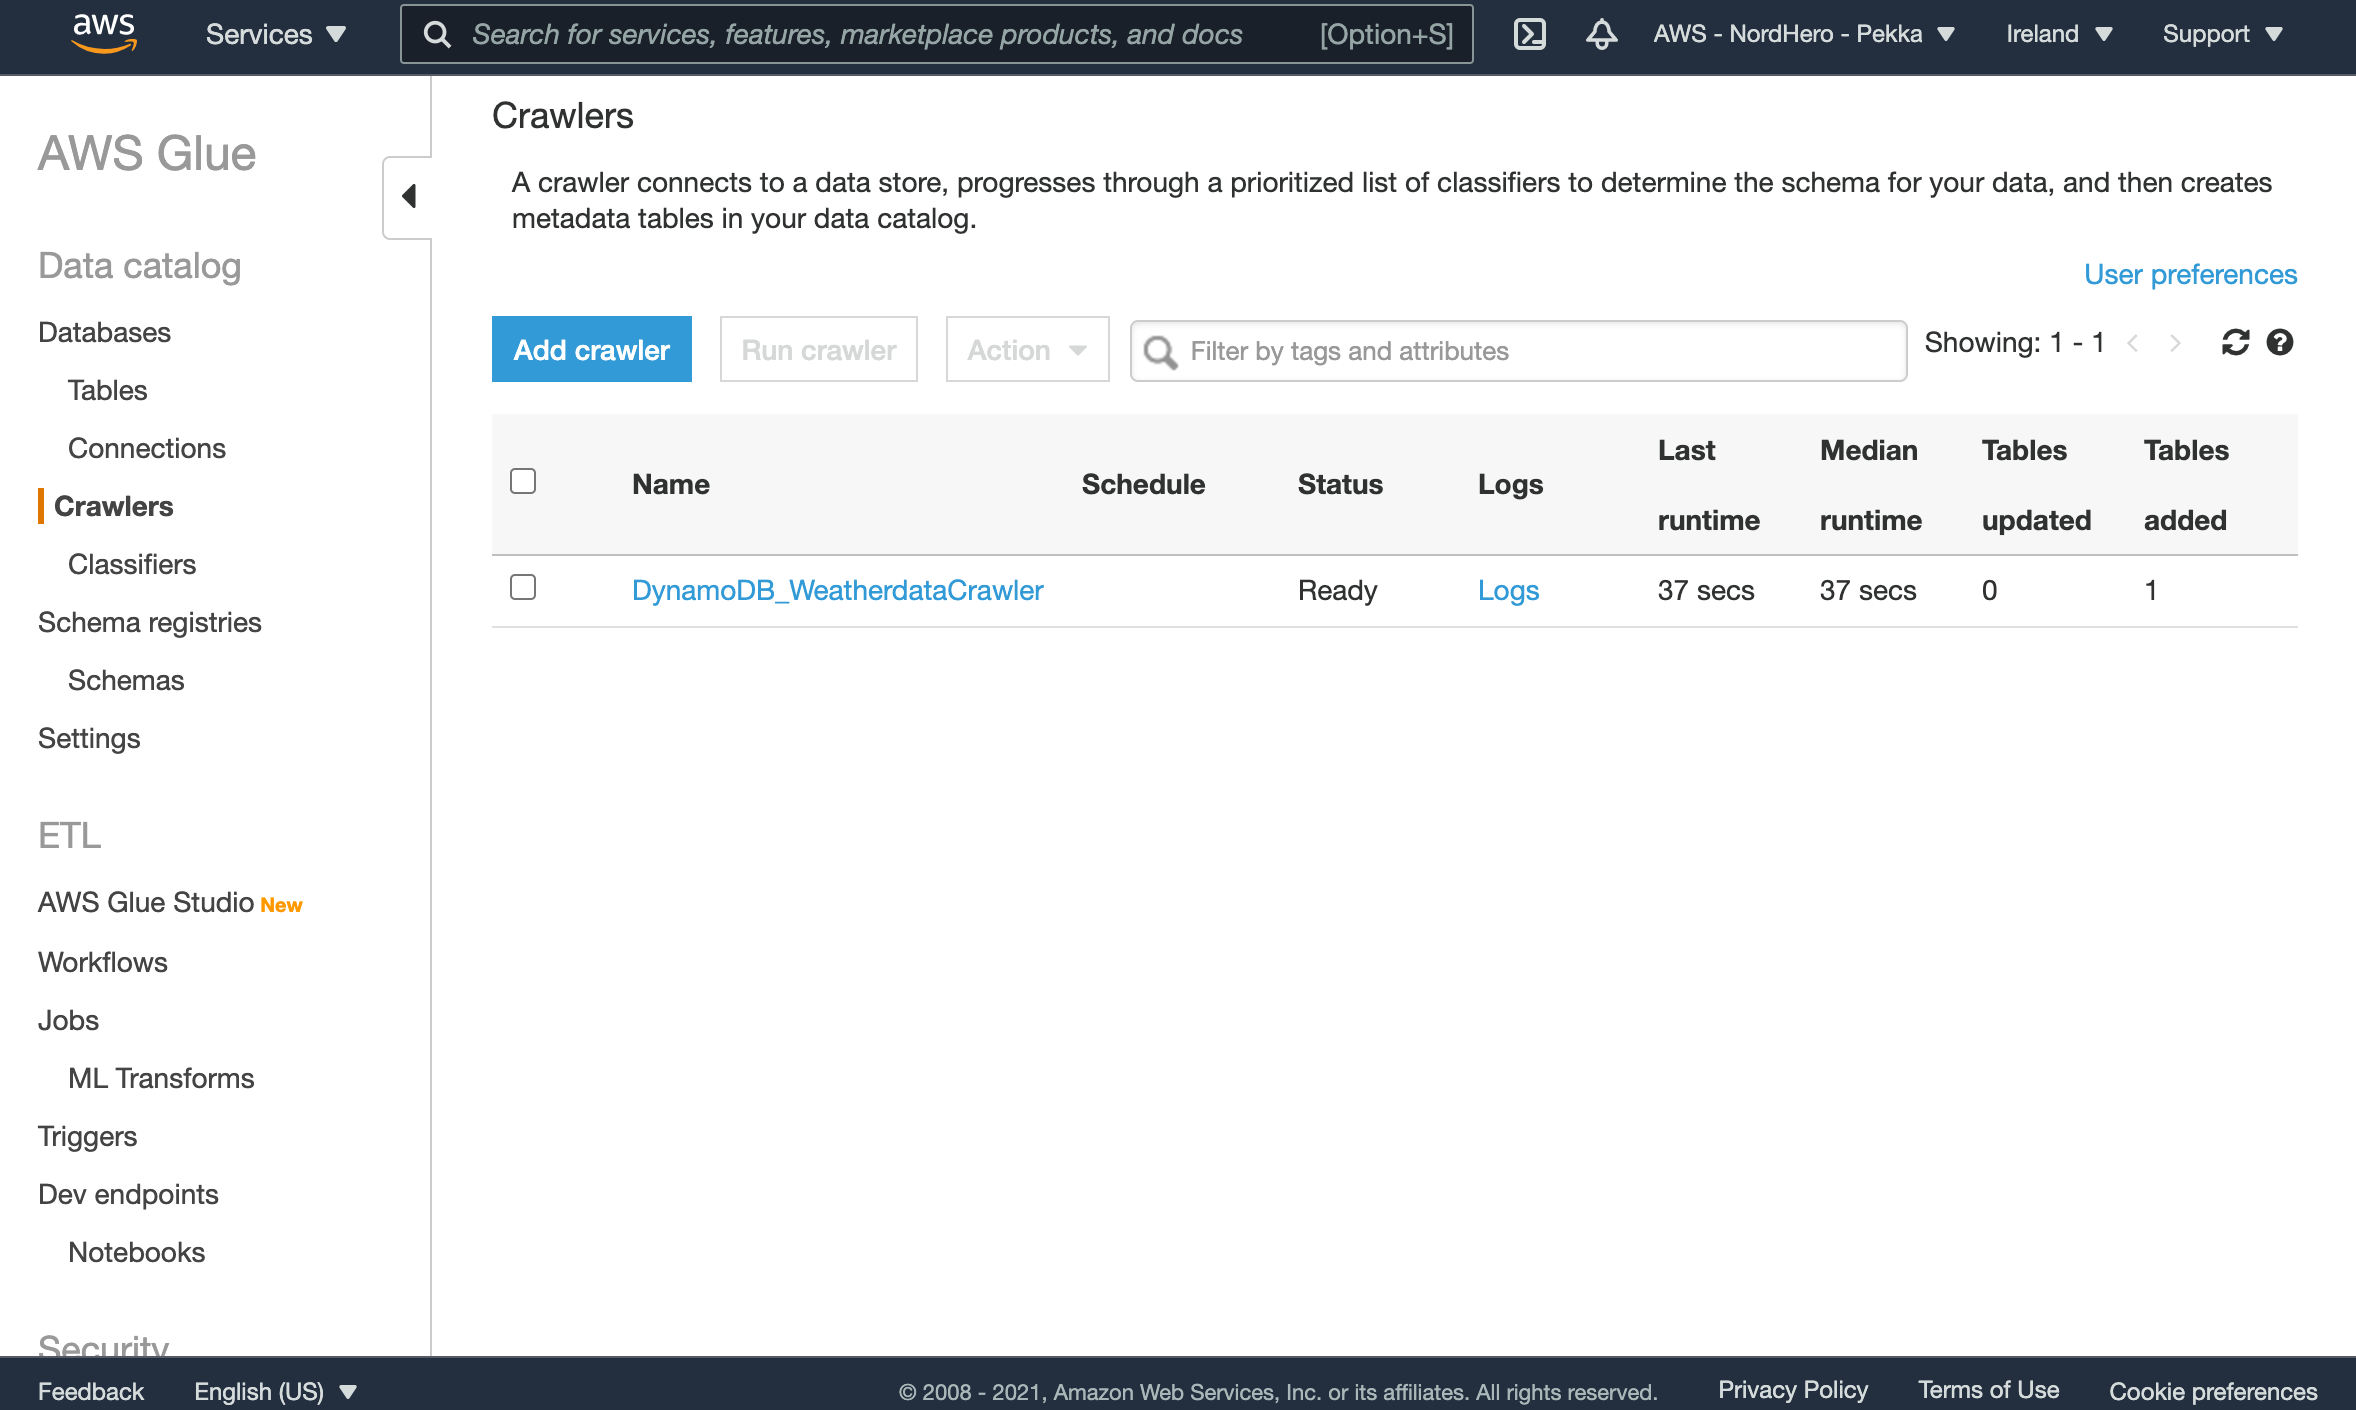The height and width of the screenshot is (1410, 2356).
Task: Open Notebooks in the sidebar
Action: pos(136,1252)
